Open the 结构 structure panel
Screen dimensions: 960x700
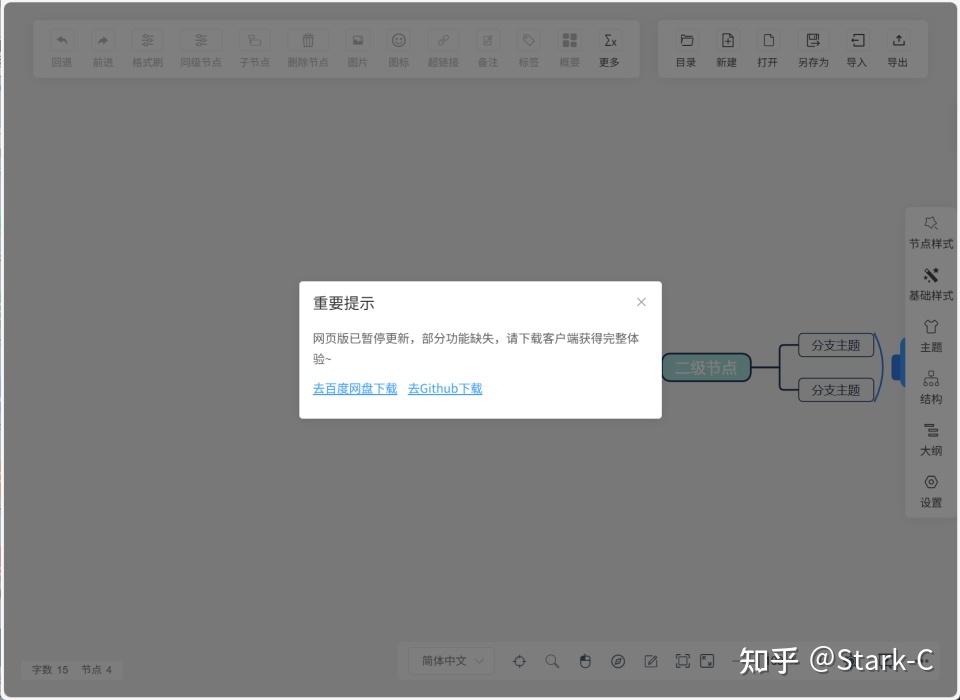[x=931, y=387]
